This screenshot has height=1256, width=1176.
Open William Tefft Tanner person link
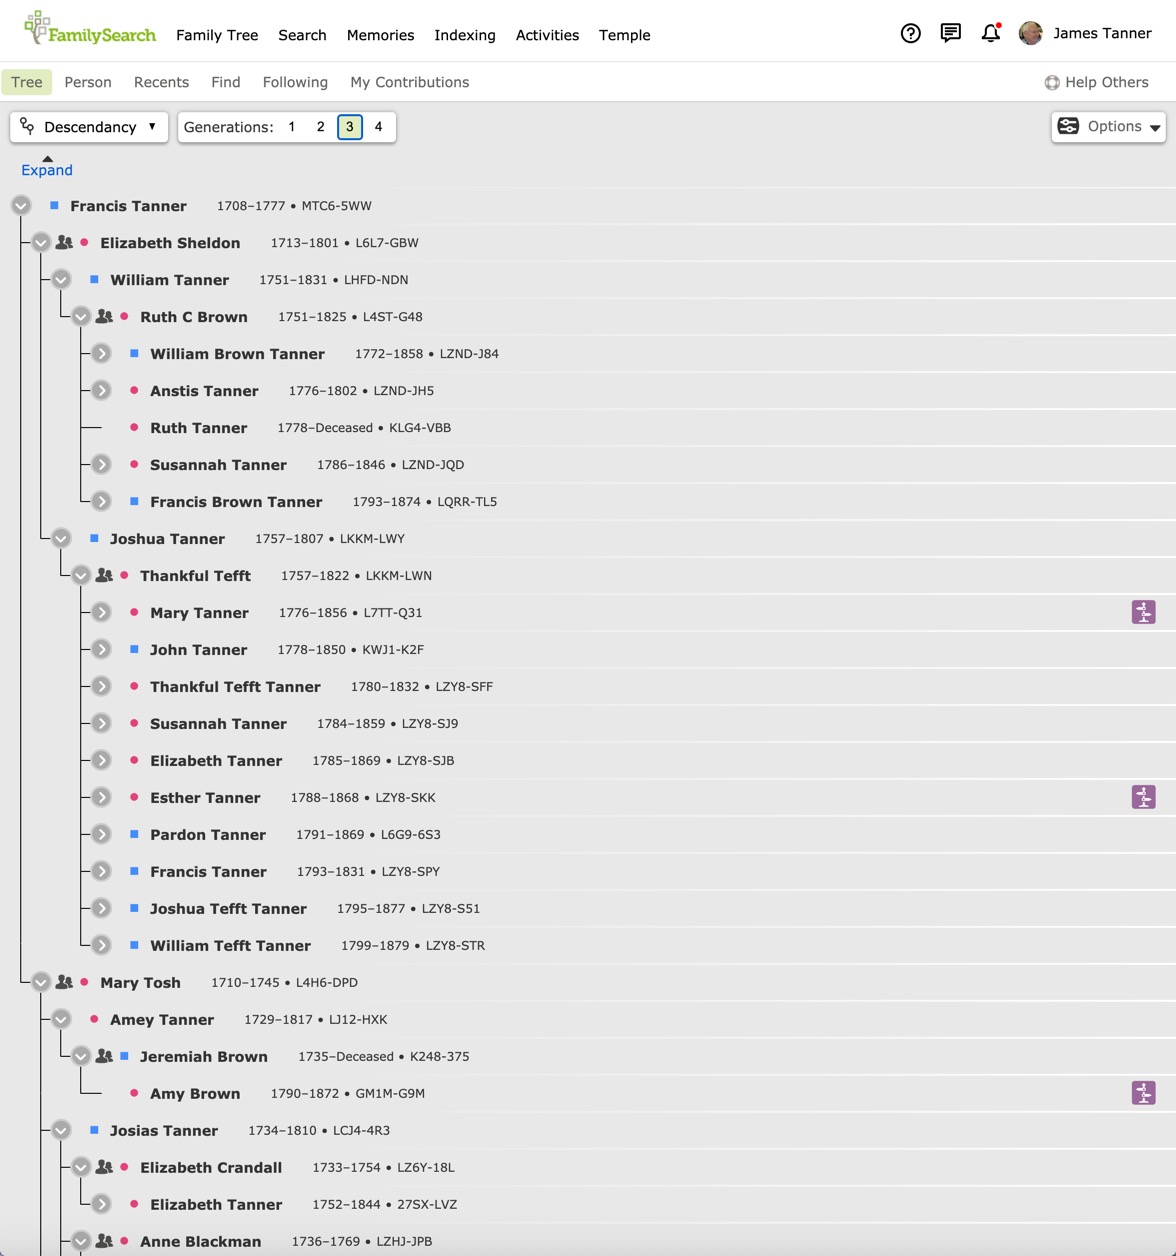point(230,946)
